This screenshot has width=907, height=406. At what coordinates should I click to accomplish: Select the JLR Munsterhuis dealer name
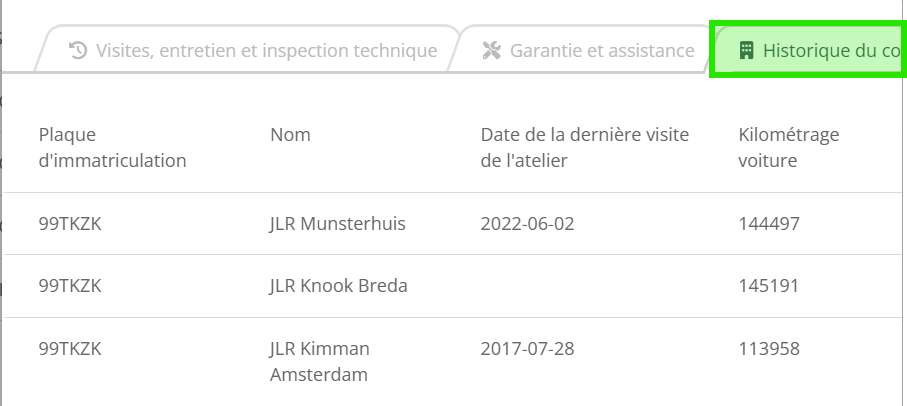338,223
